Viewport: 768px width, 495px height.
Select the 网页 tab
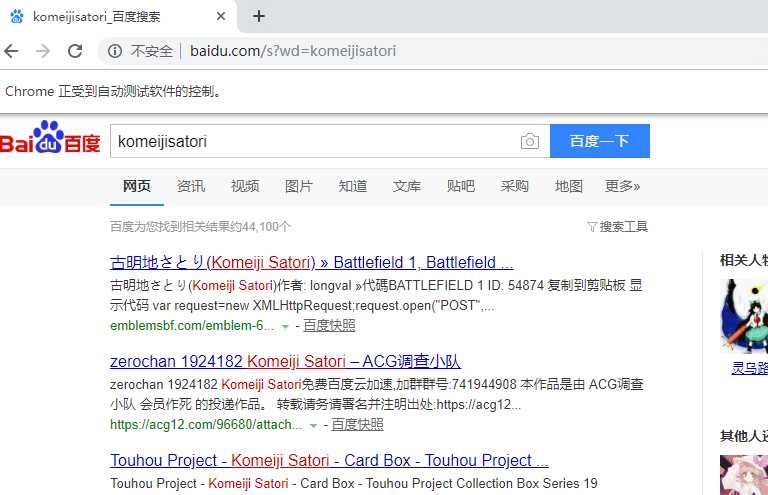pyautogui.click(x=137, y=186)
